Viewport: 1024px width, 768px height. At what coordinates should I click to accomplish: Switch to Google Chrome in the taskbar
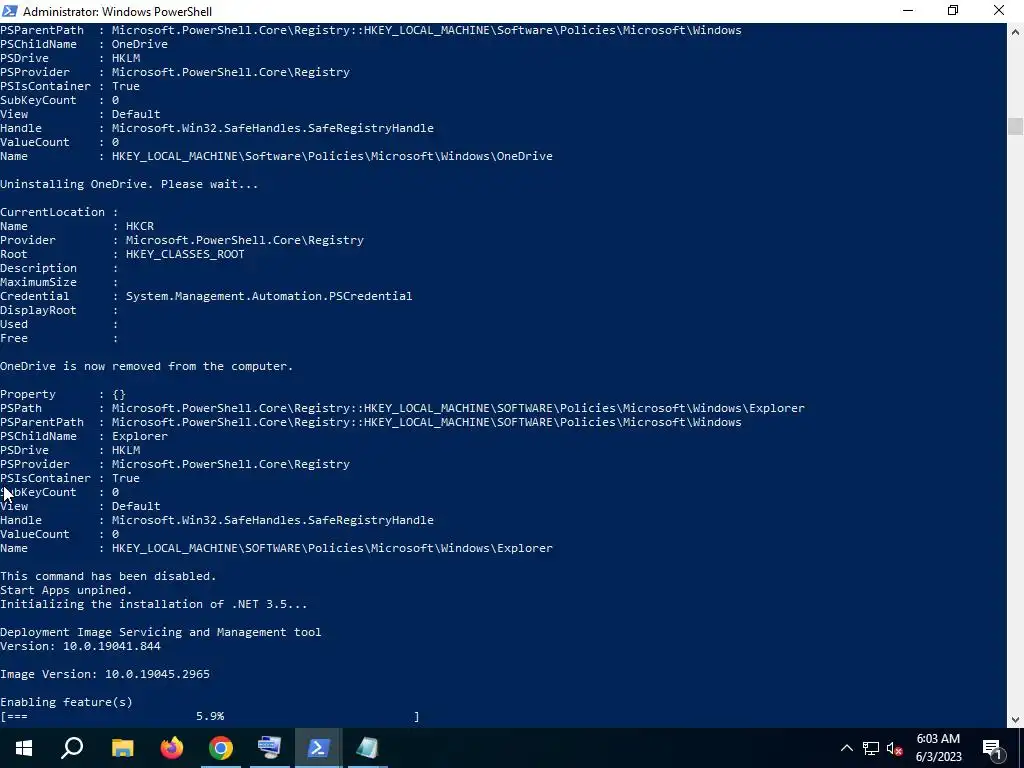tap(221, 748)
